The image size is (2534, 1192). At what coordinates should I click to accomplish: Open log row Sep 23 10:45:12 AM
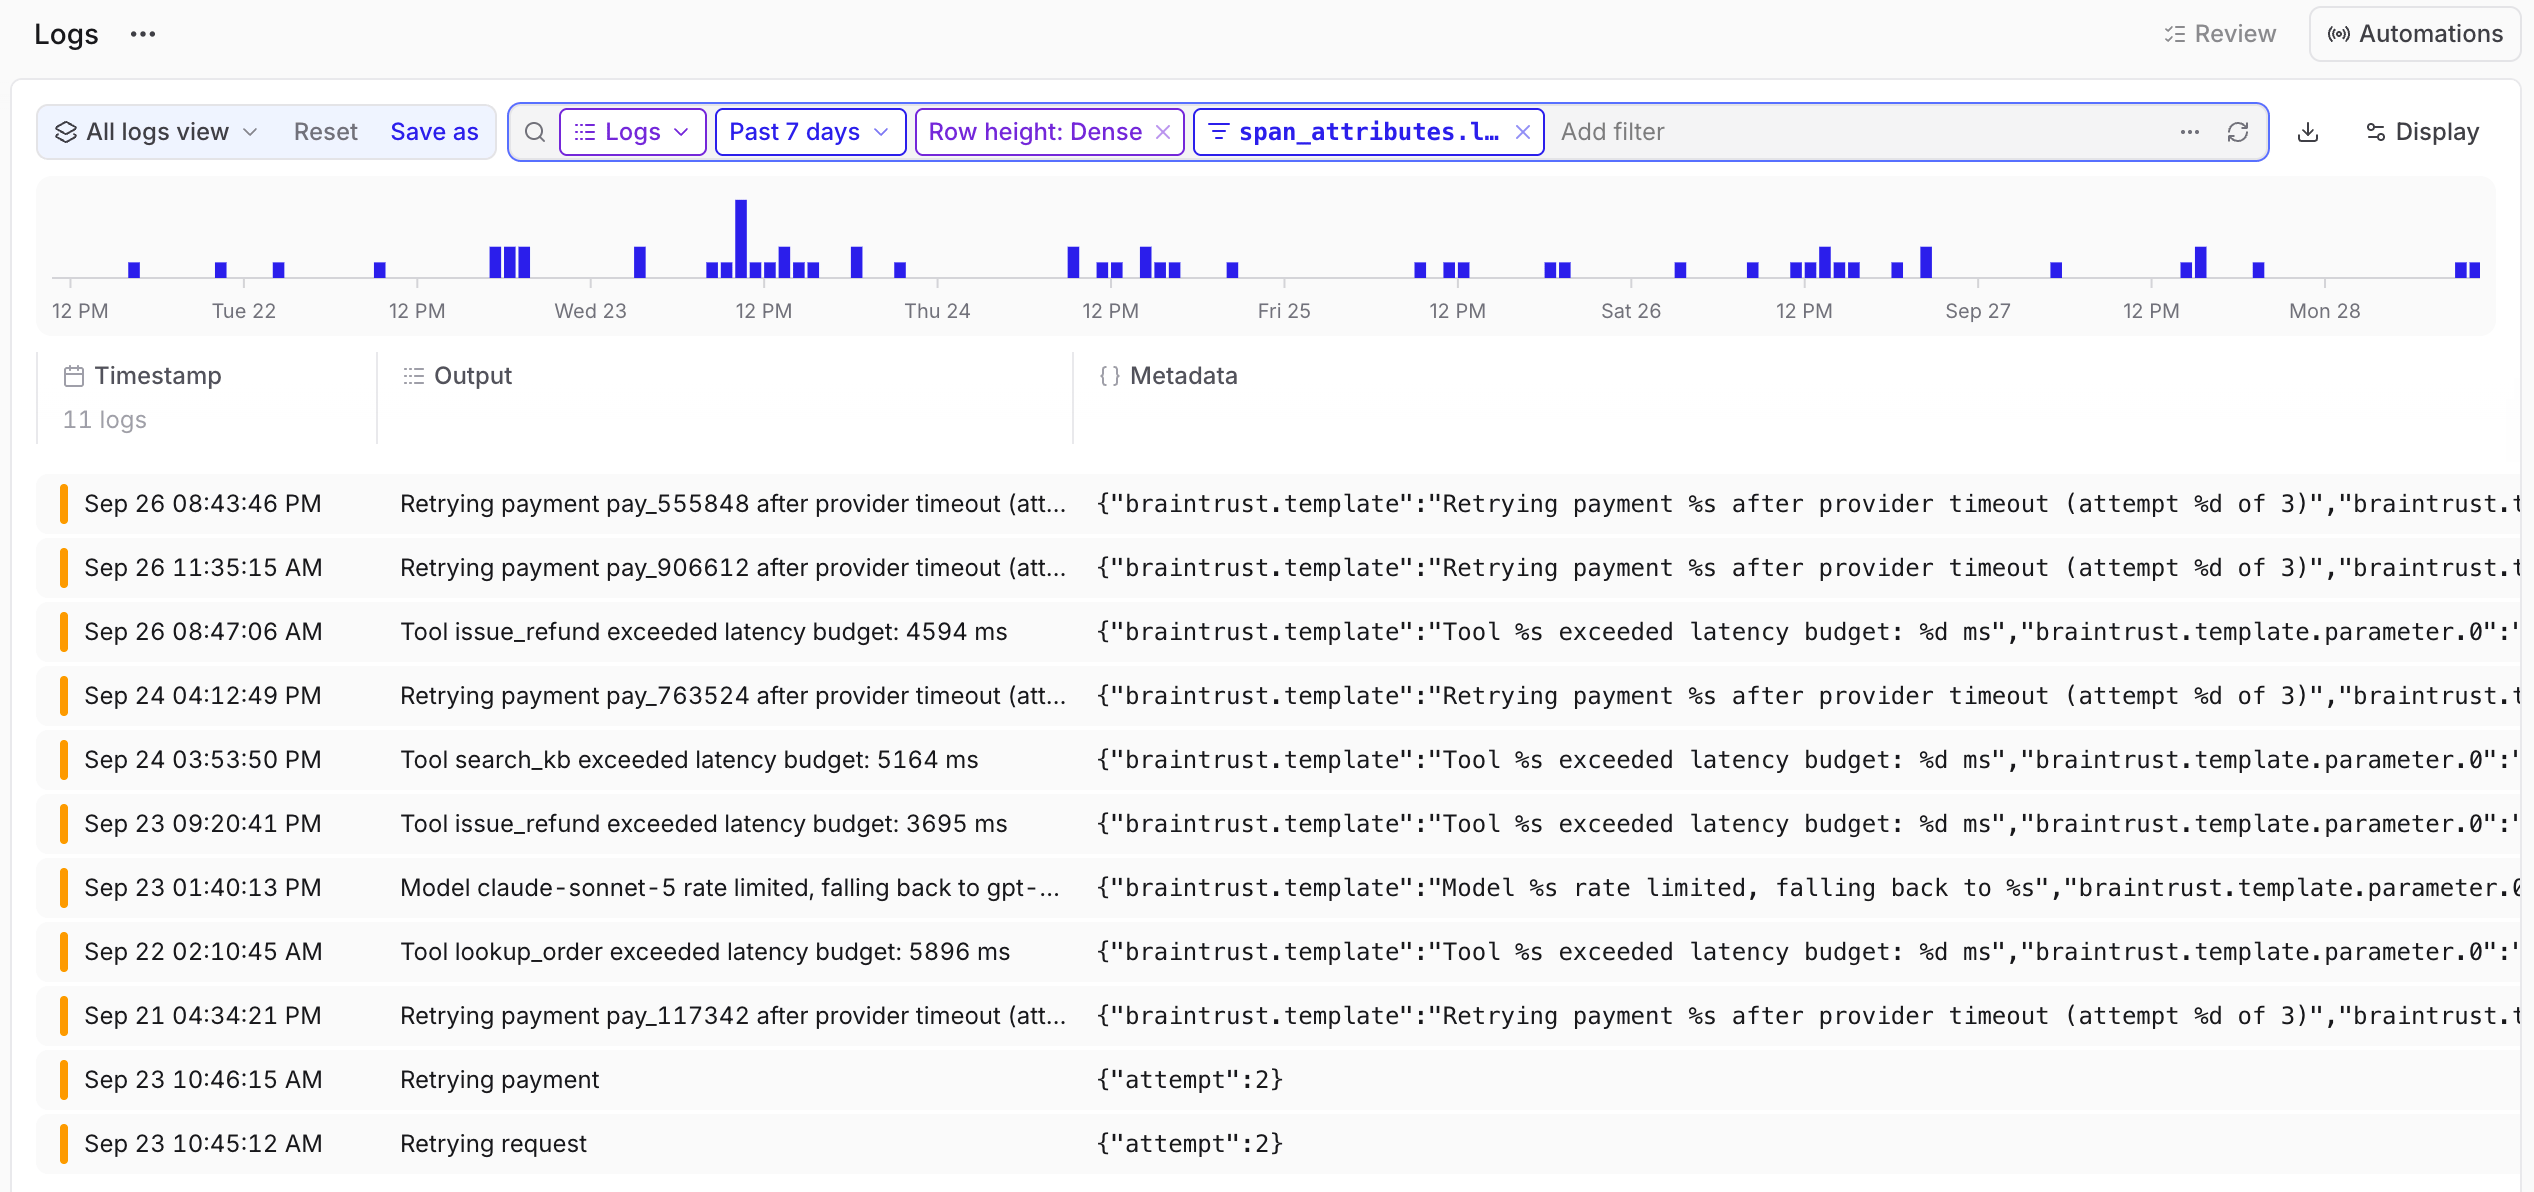click(x=1278, y=1144)
